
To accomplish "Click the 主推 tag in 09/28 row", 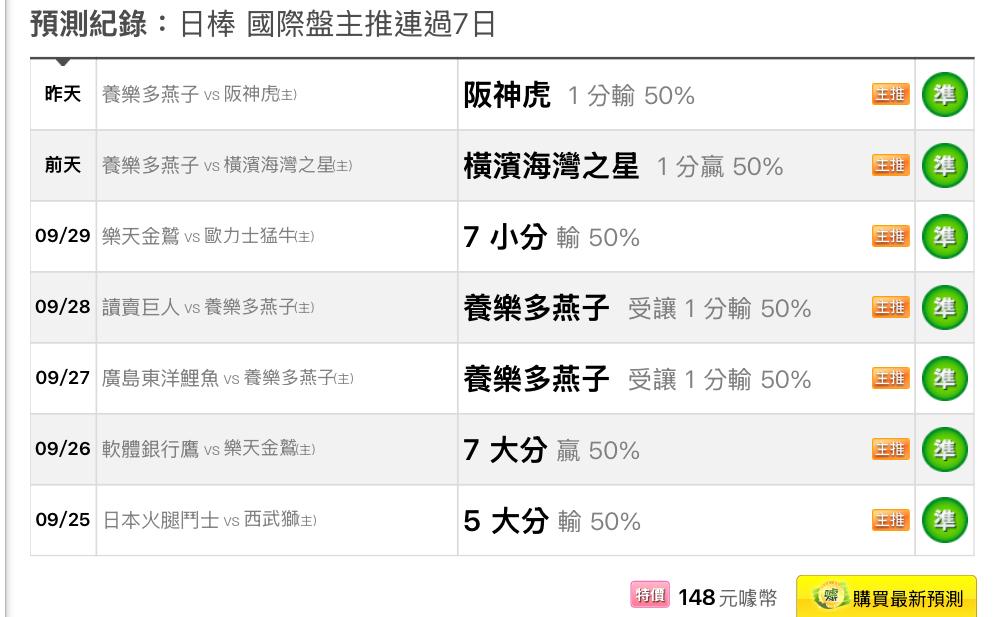I will [891, 308].
